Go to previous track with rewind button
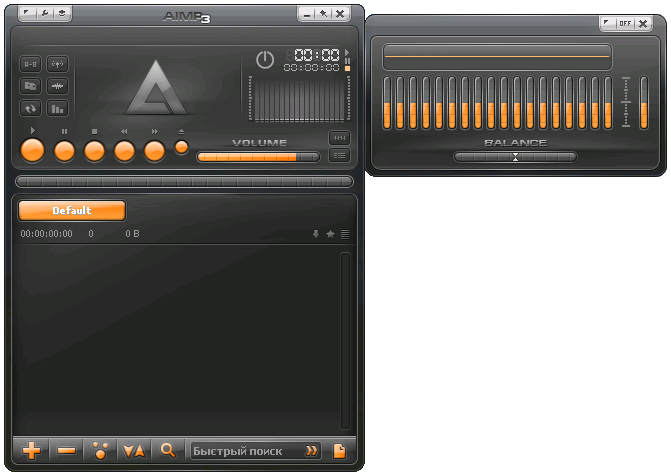Screen dimensions: 671x476 125,151
